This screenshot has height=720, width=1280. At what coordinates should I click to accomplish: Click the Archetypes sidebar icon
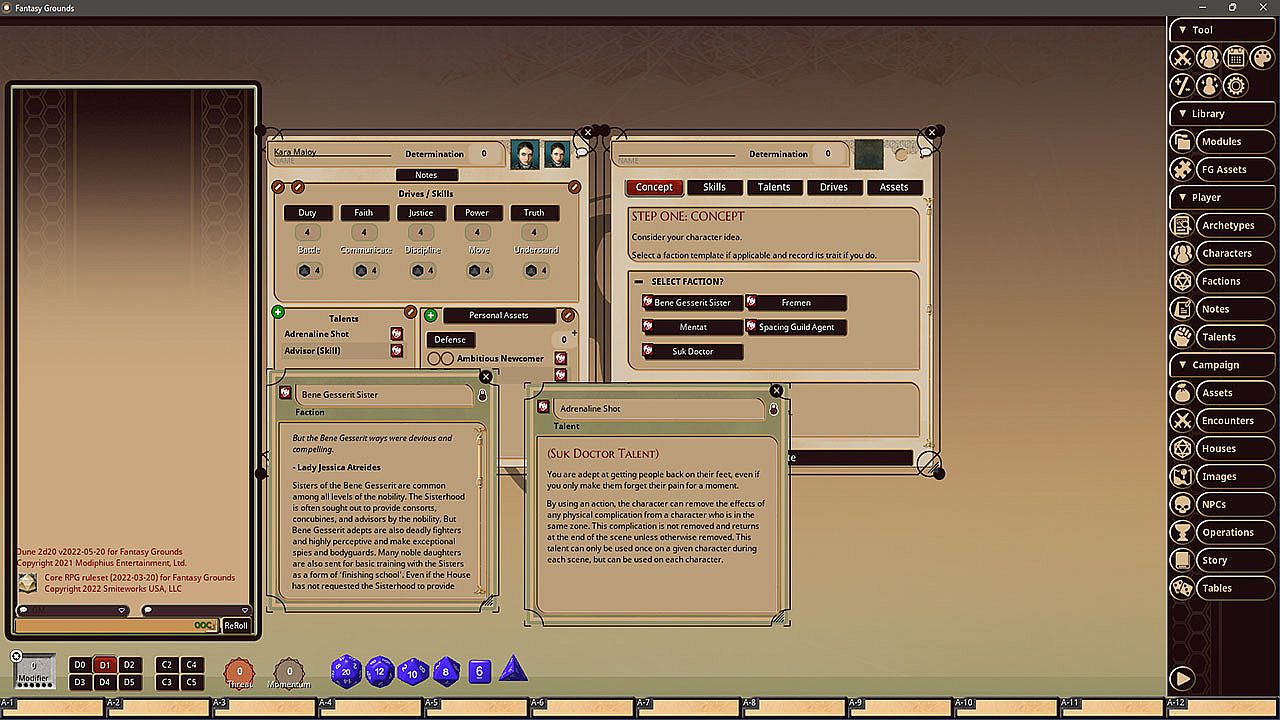[x=1182, y=226]
